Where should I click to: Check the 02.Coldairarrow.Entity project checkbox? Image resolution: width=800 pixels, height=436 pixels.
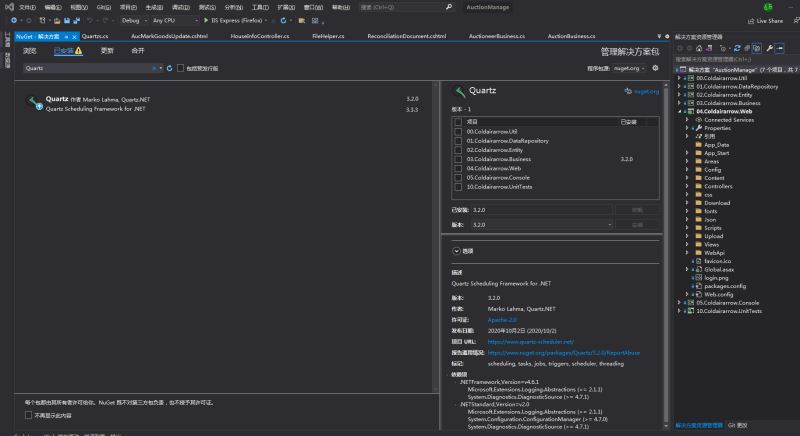click(x=458, y=150)
